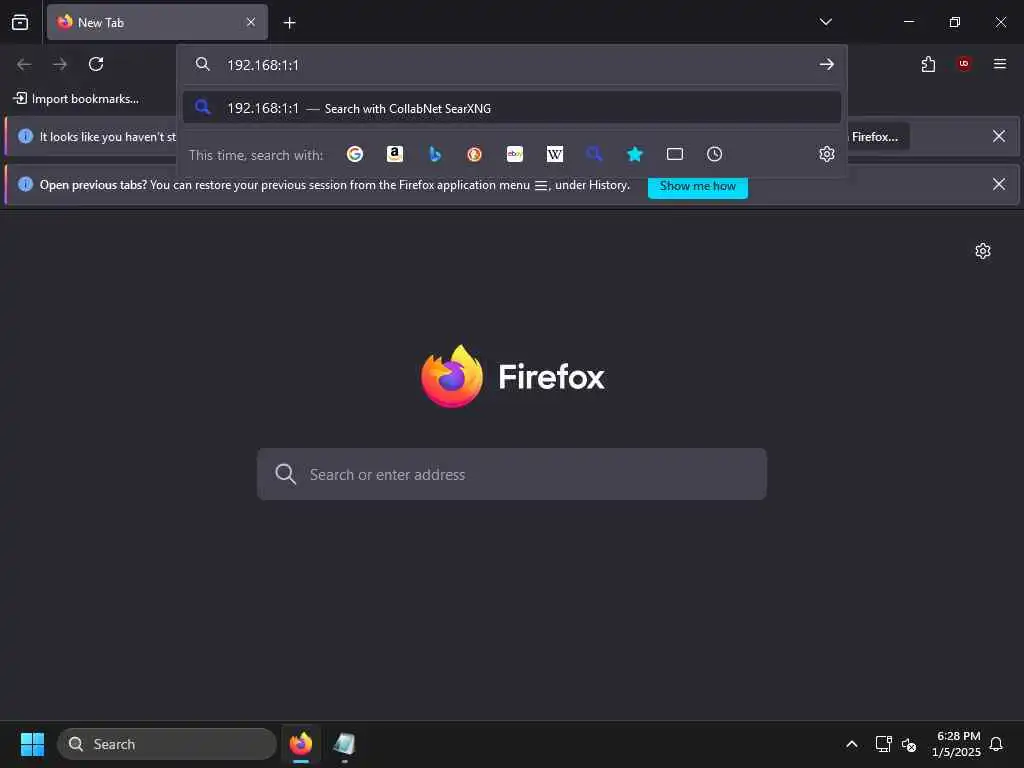Screen dimensions: 1024x768
Task: Search this time with Google
Action: point(355,154)
